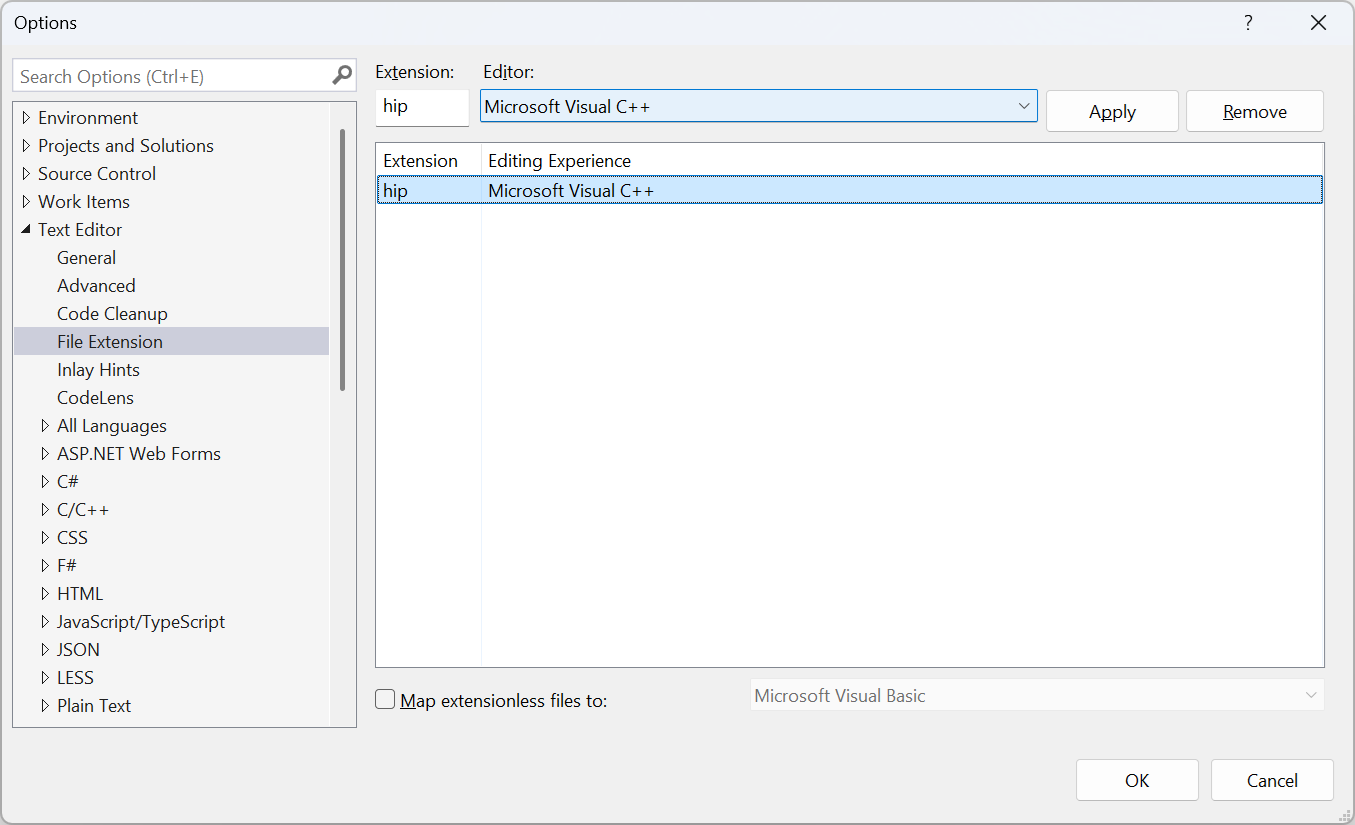
Task: Confirm changes with OK
Action: pos(1136,780)
